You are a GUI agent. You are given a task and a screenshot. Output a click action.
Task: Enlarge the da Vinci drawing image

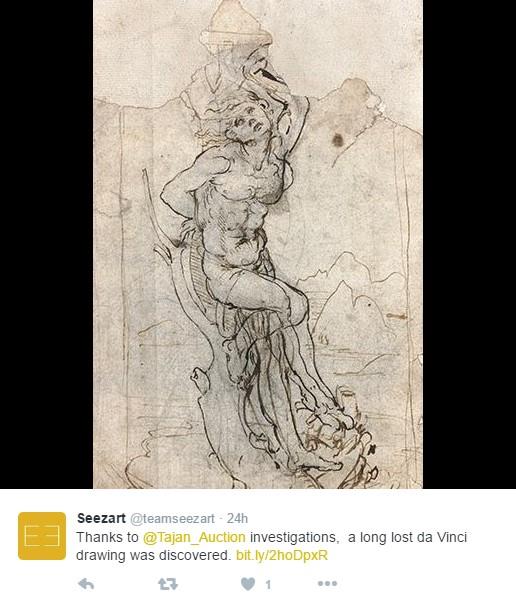(258, 244)
